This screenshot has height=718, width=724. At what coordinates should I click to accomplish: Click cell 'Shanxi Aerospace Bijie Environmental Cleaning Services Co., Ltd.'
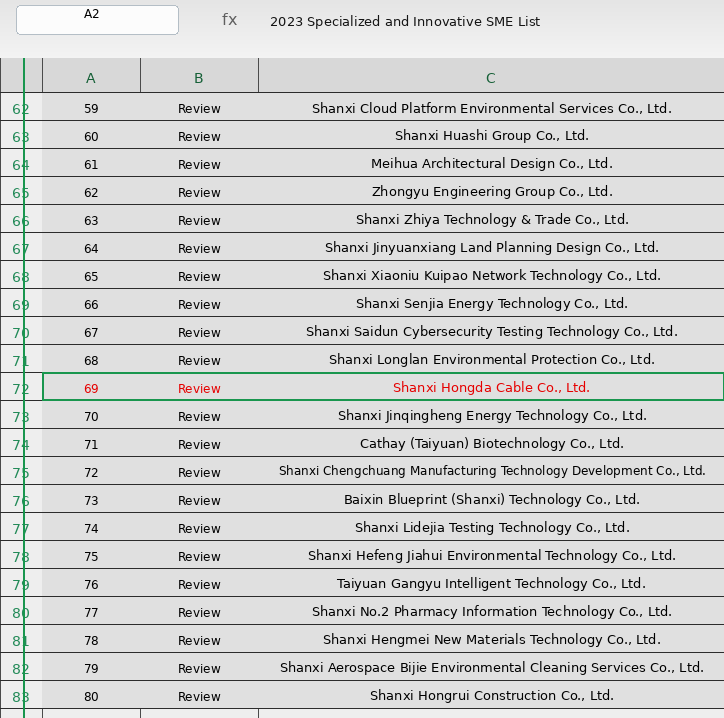pyautogui.click(x=491, y=668)
